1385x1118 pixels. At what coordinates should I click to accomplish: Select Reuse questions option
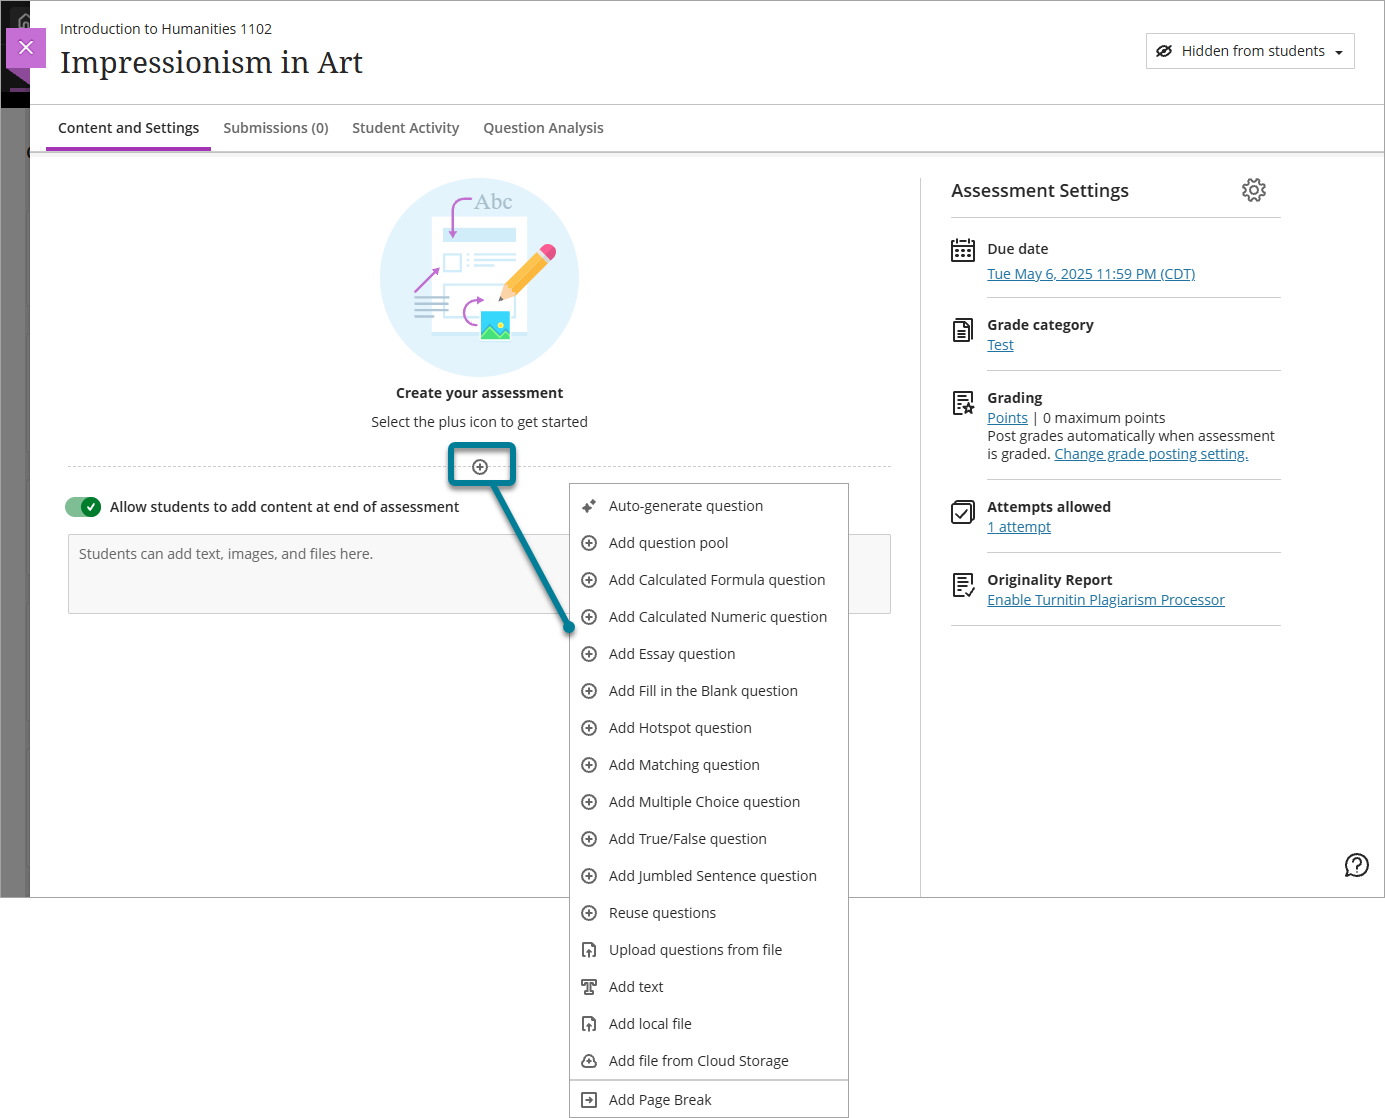coord(662,912)
